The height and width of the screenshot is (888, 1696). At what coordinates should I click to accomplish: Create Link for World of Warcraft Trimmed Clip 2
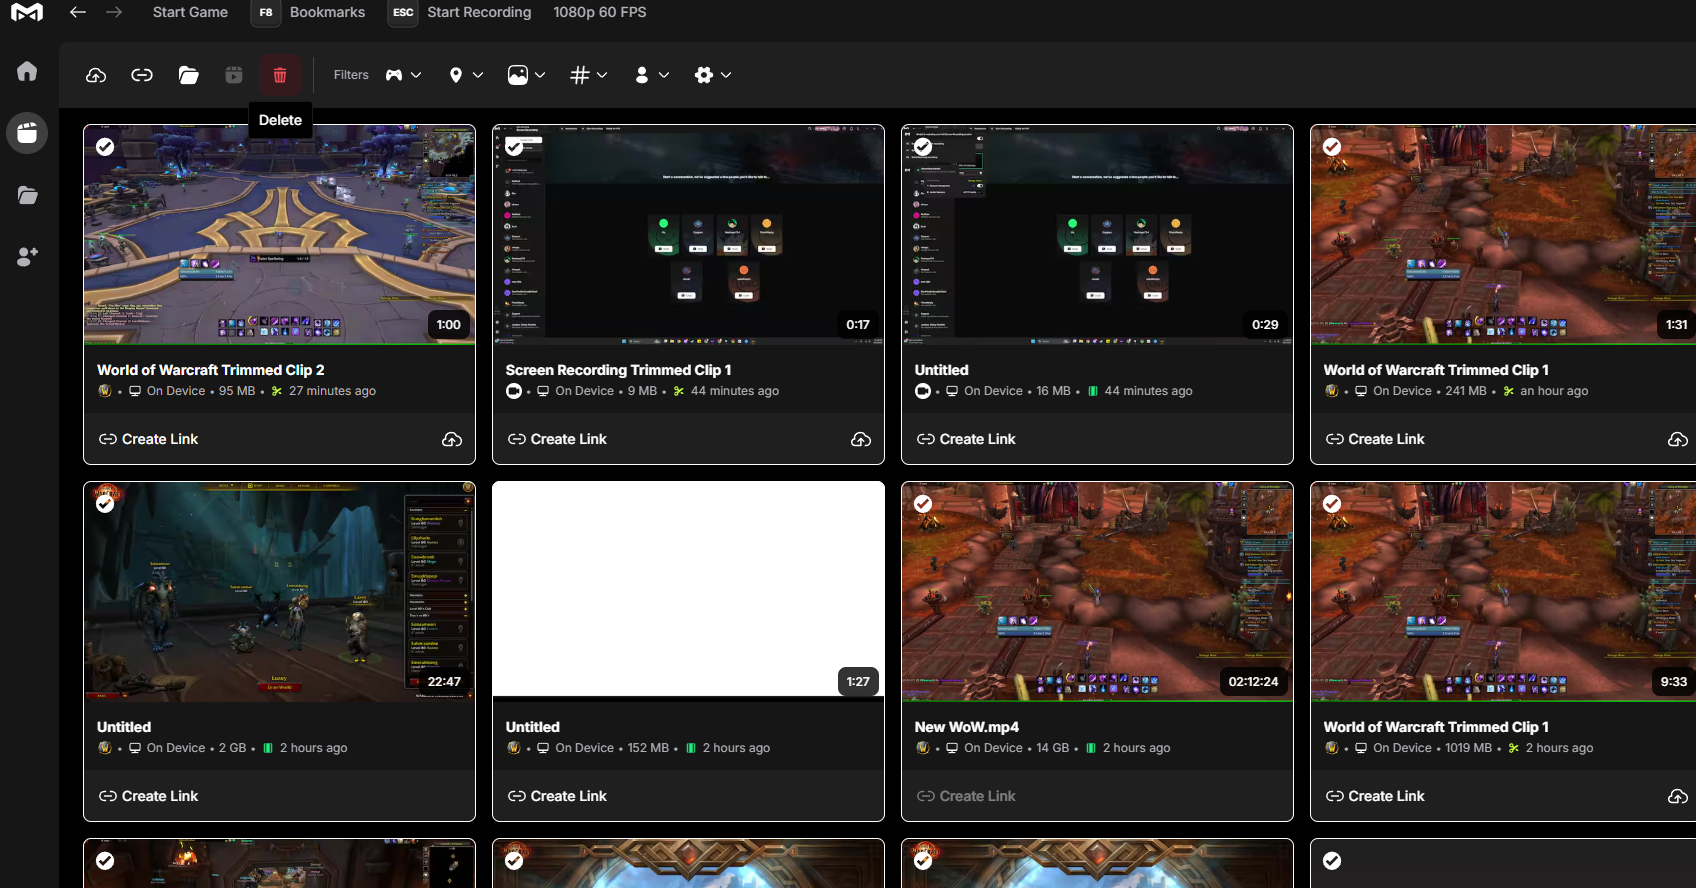148,439
